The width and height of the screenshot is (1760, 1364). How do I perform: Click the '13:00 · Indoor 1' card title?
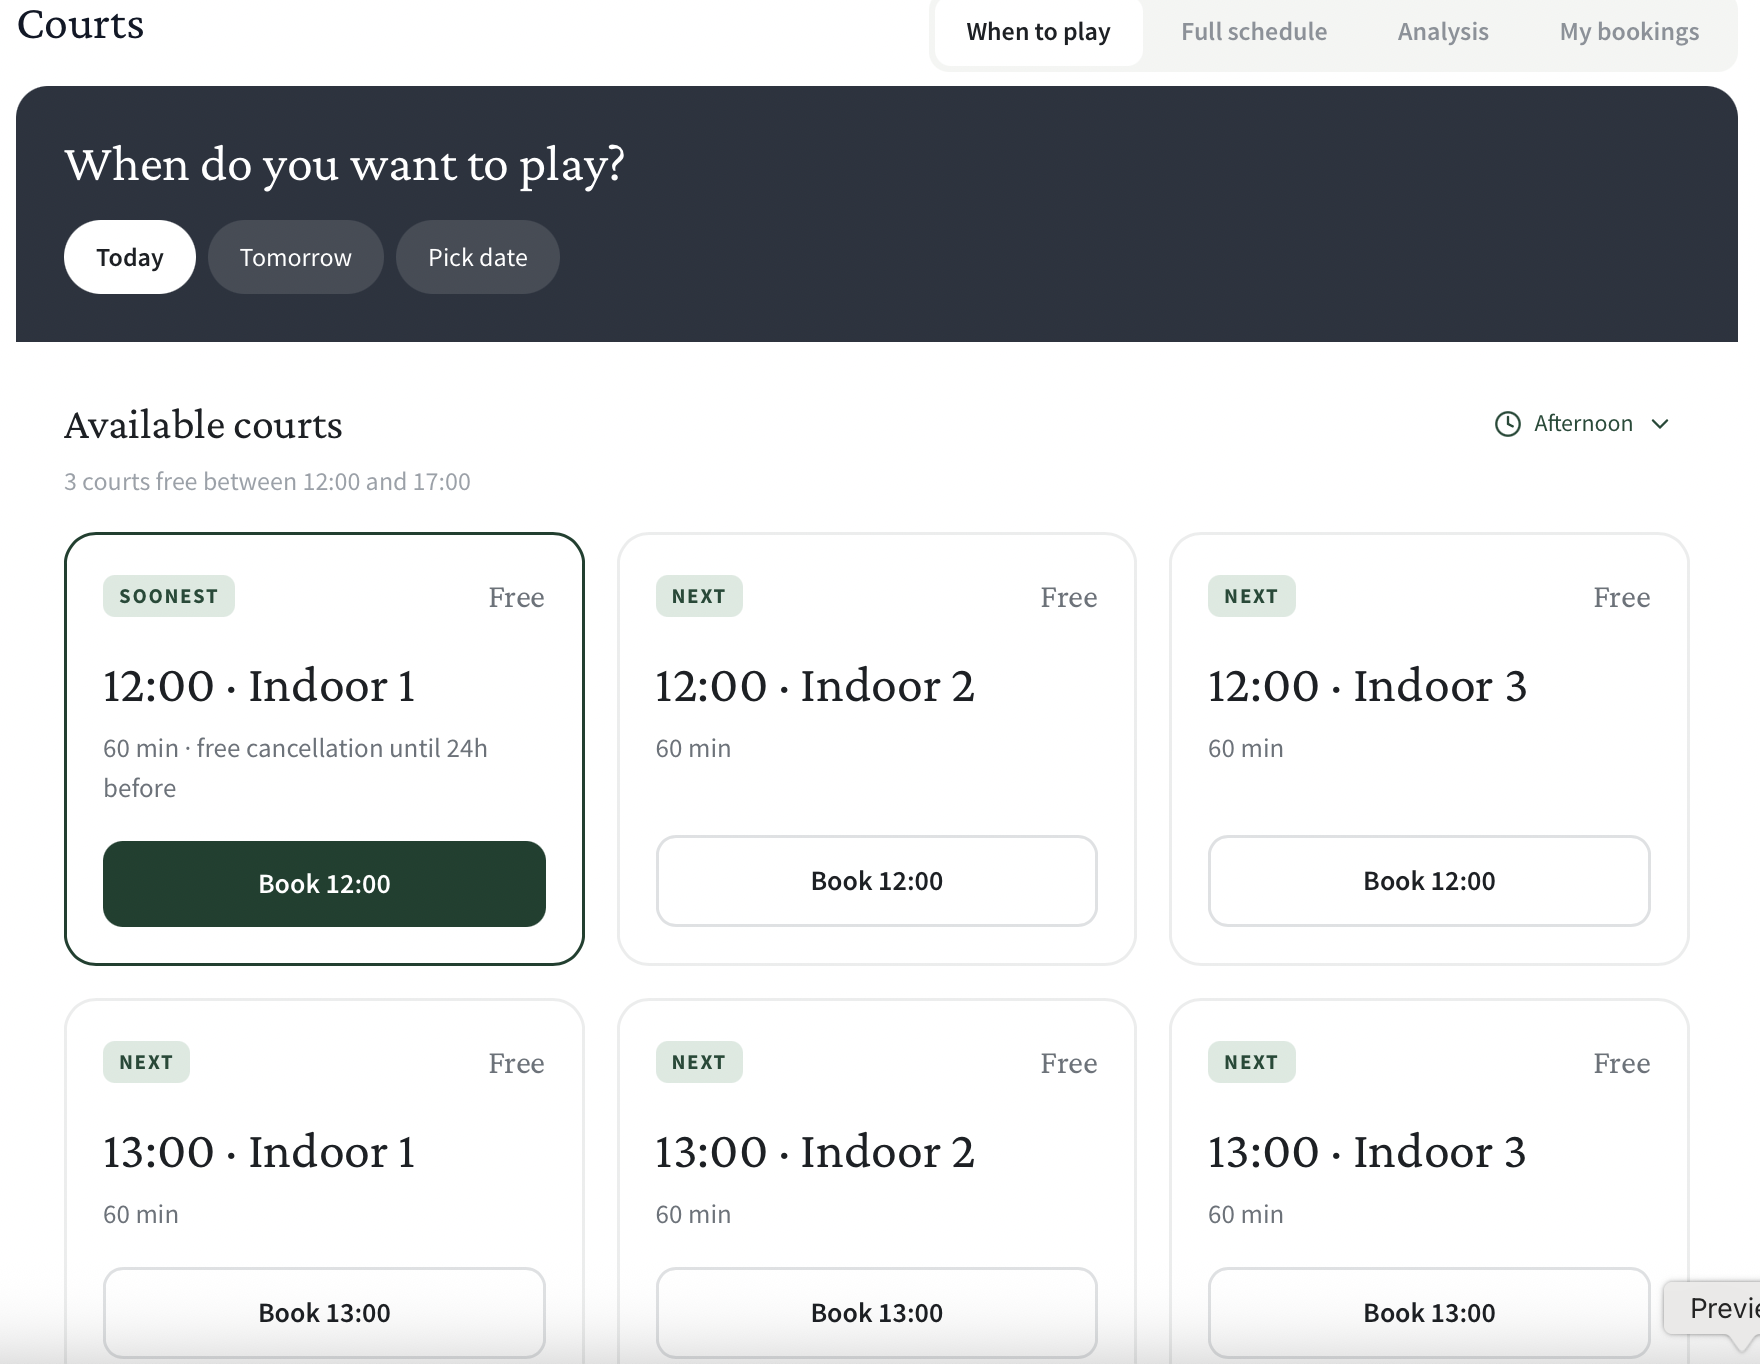coord(259,1152)
